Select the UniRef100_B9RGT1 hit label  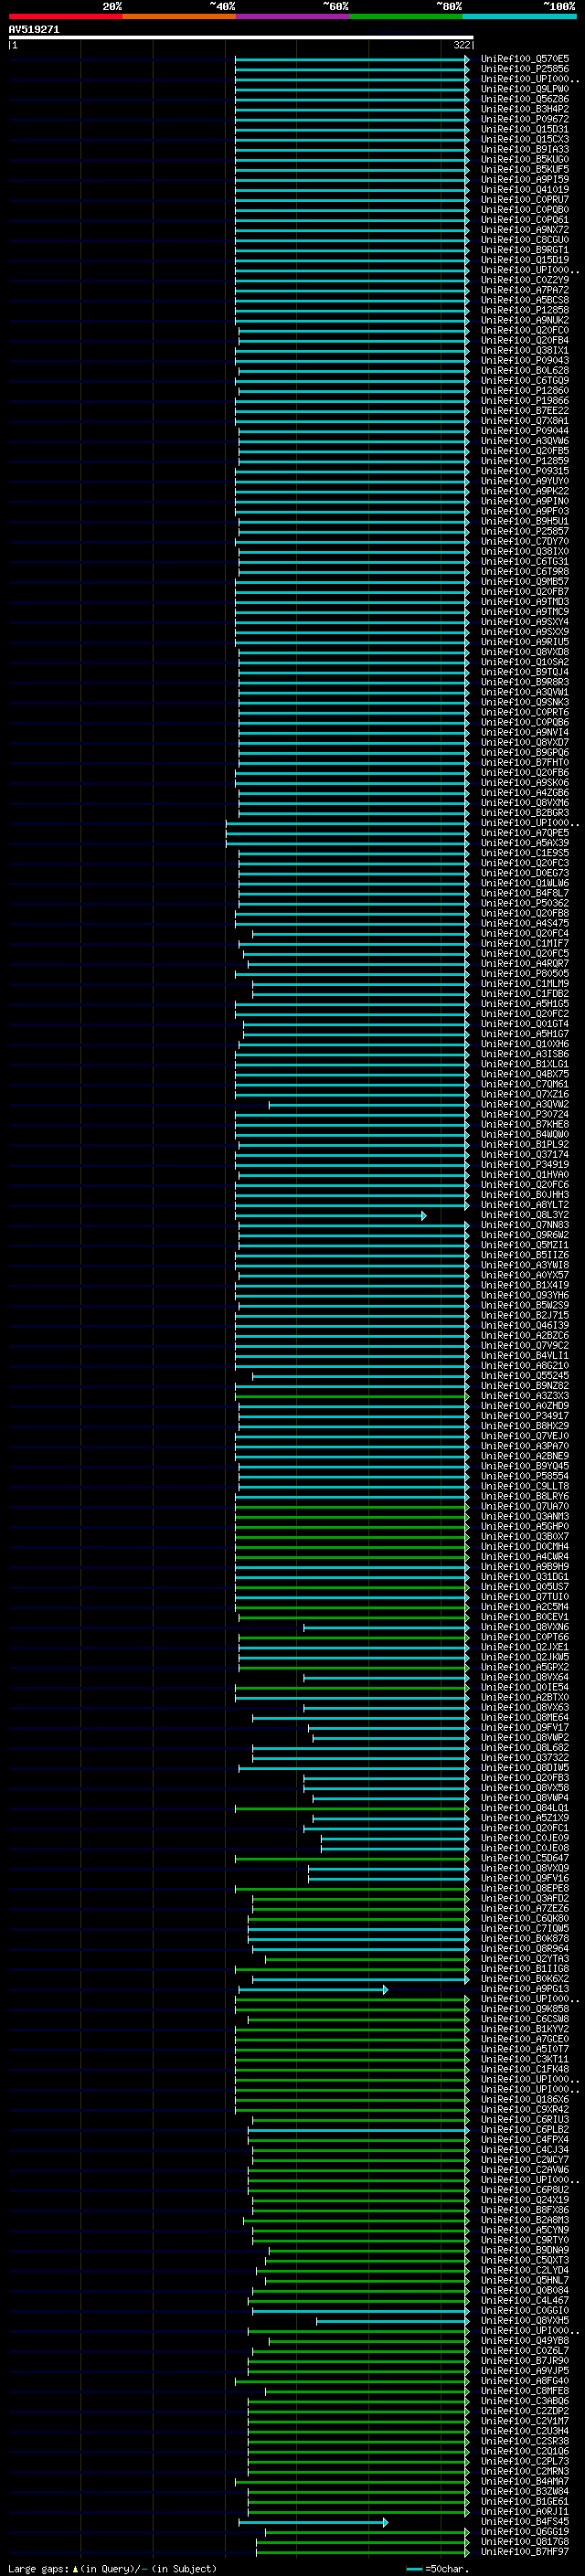pyautogui.click(x=525, y=250)
